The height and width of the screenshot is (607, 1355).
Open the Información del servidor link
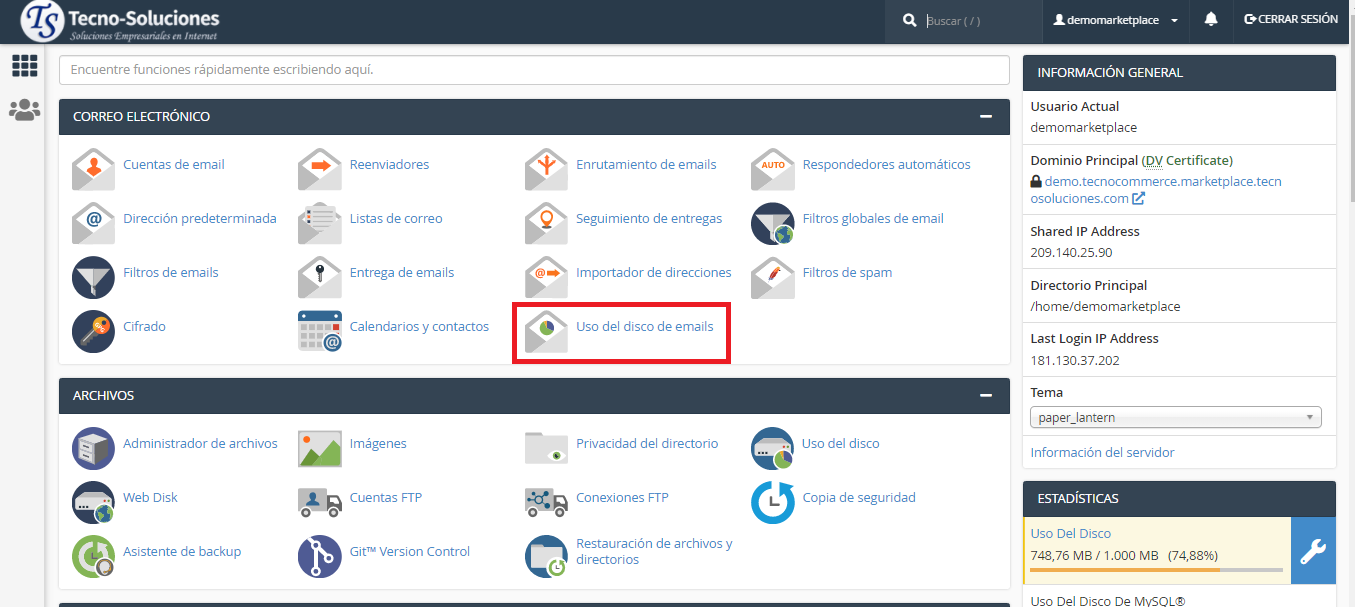(x=1102, y=452)
